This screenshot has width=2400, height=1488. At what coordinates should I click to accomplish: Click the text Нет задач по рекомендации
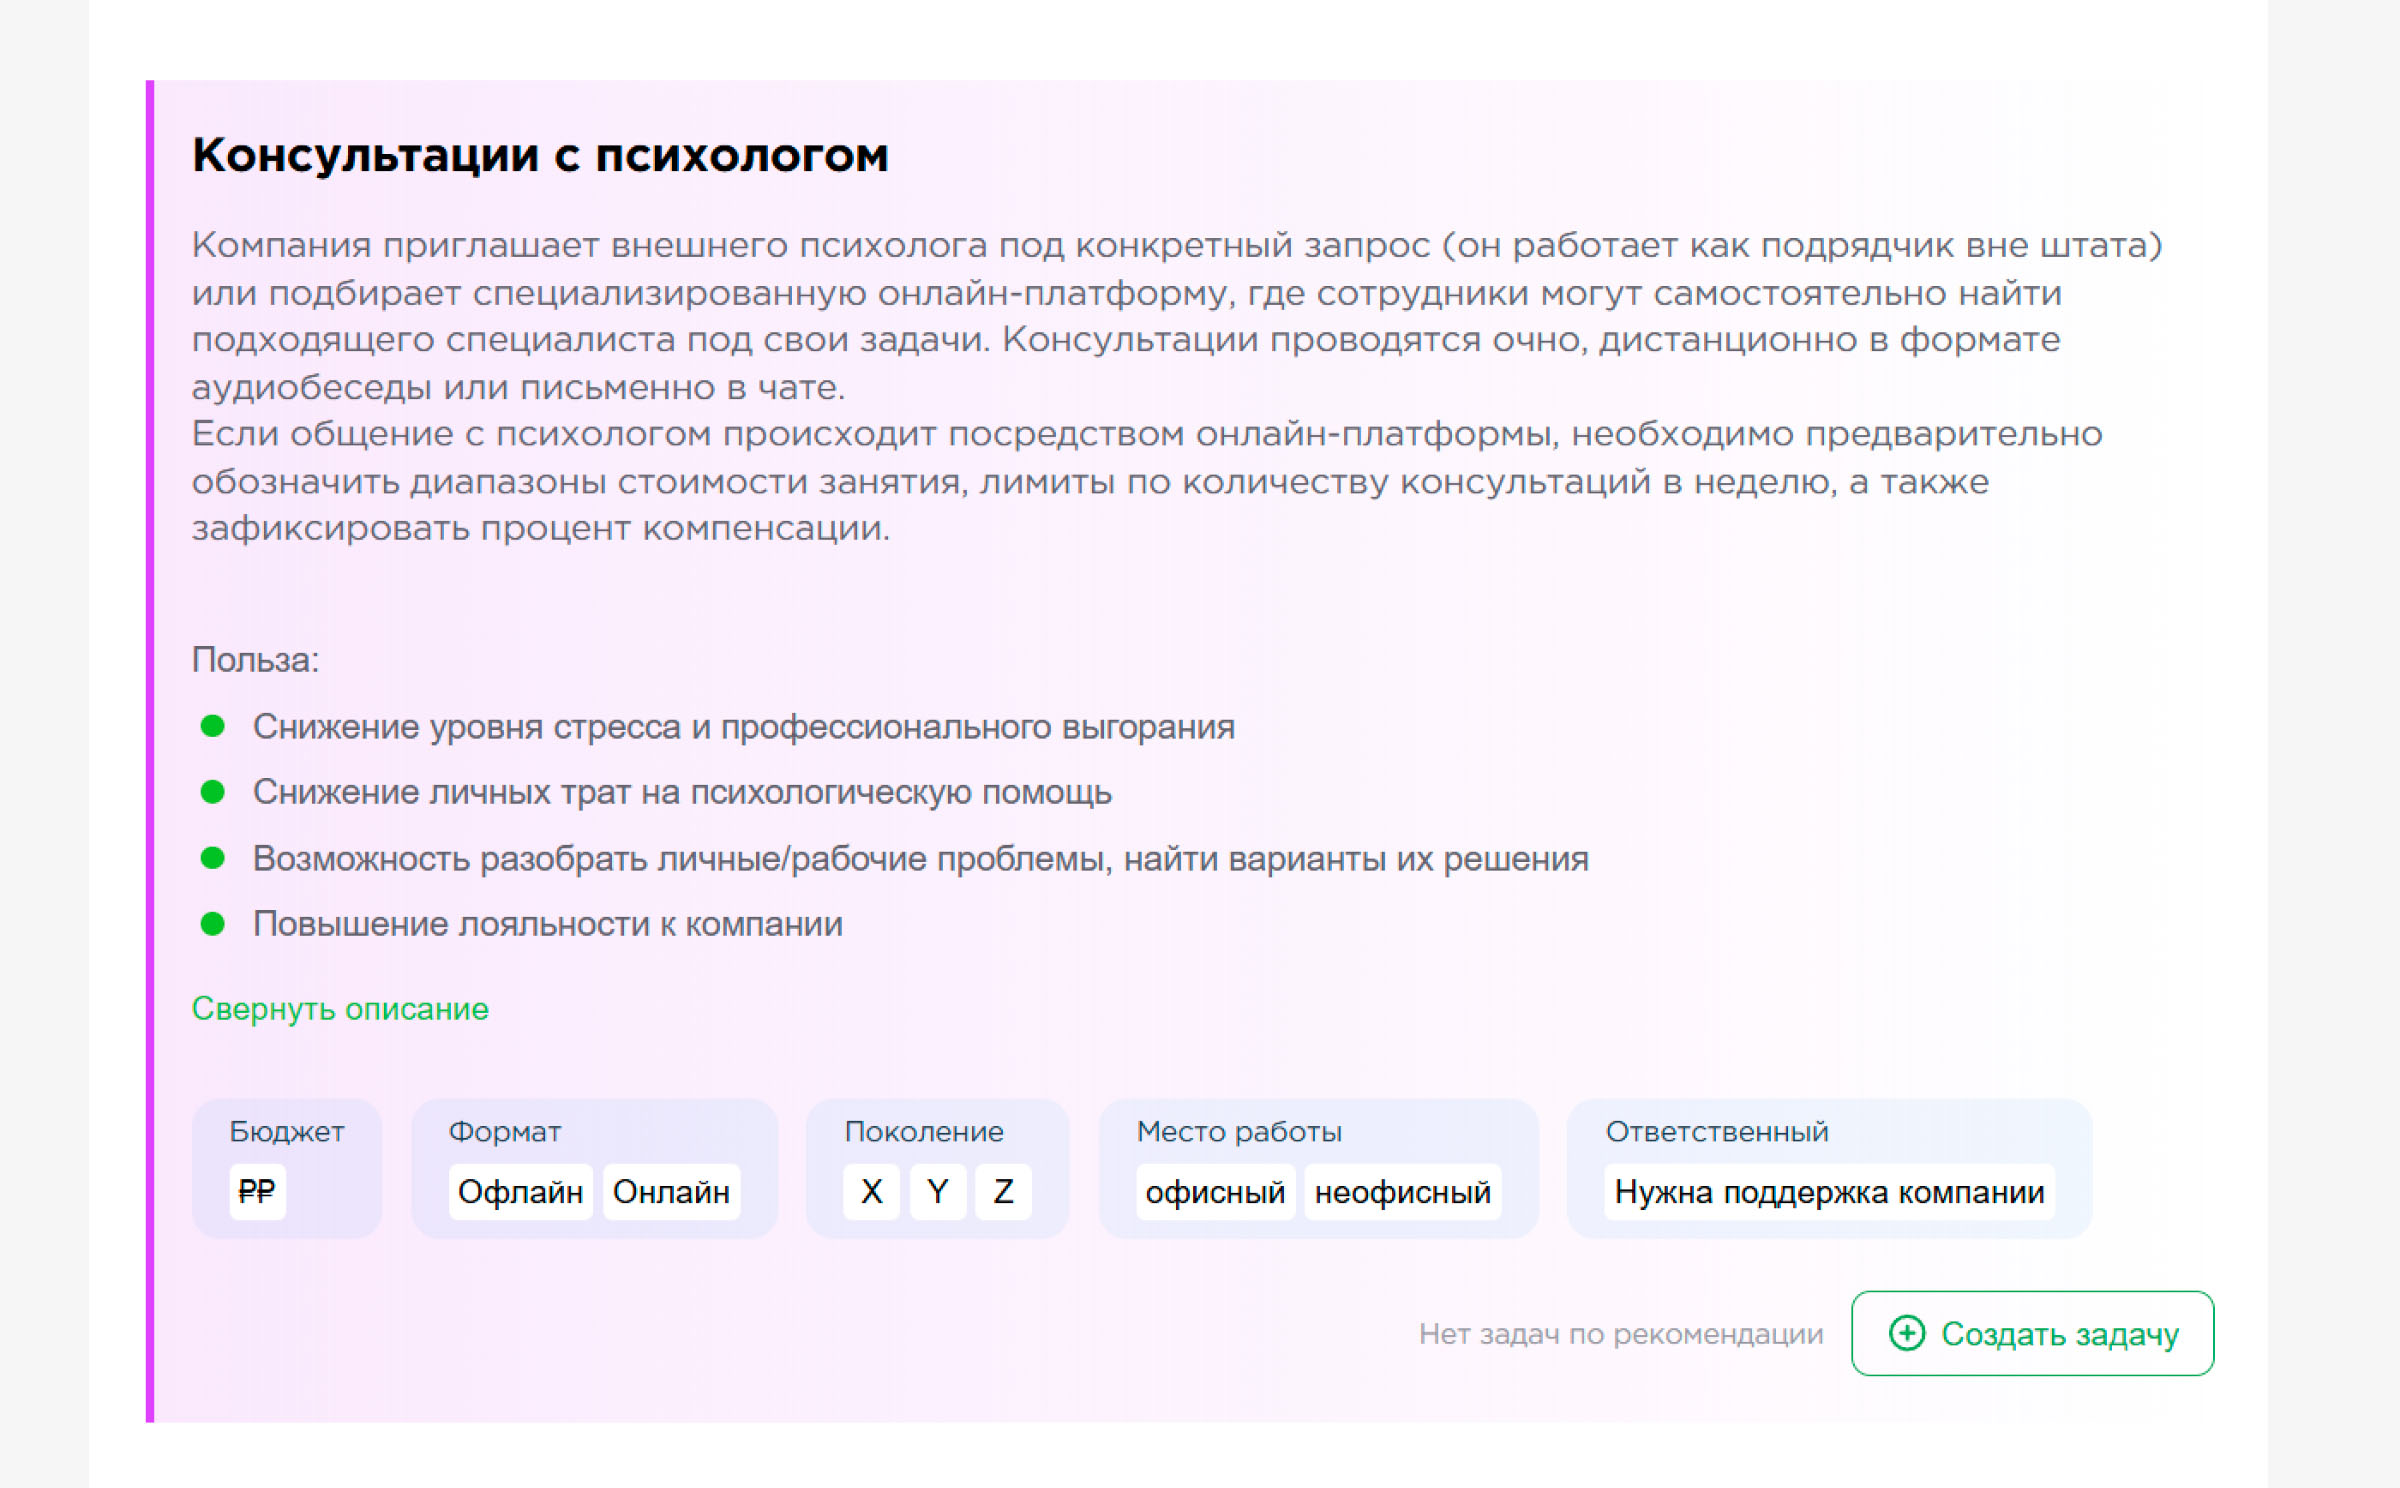[x=1621, y=1333]
